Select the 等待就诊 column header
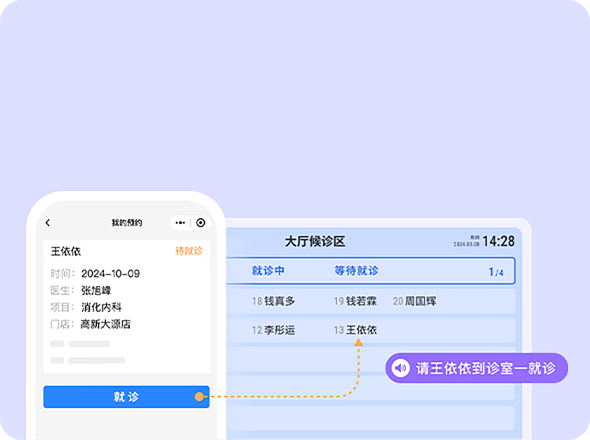This screenshot has height=440, width=590. coord(356,271)
